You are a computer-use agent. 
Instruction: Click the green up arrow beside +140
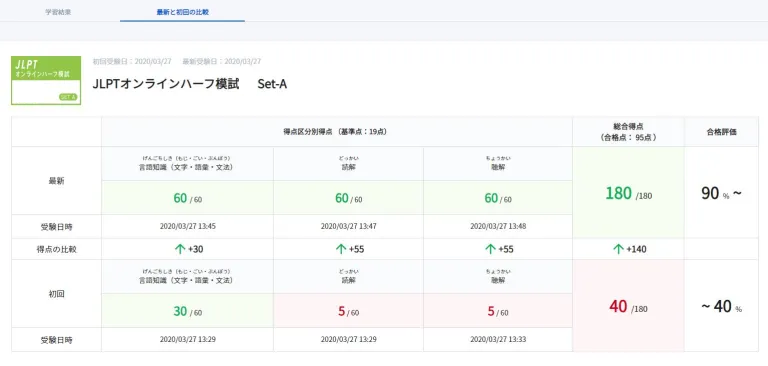618,249
